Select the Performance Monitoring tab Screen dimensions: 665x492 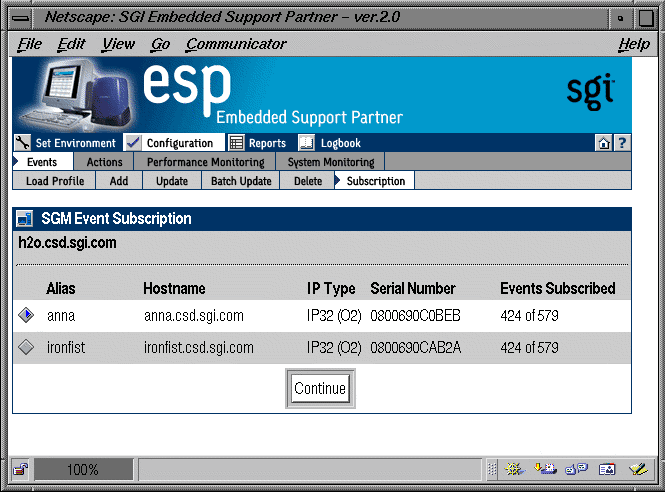(x=205, y=162)
